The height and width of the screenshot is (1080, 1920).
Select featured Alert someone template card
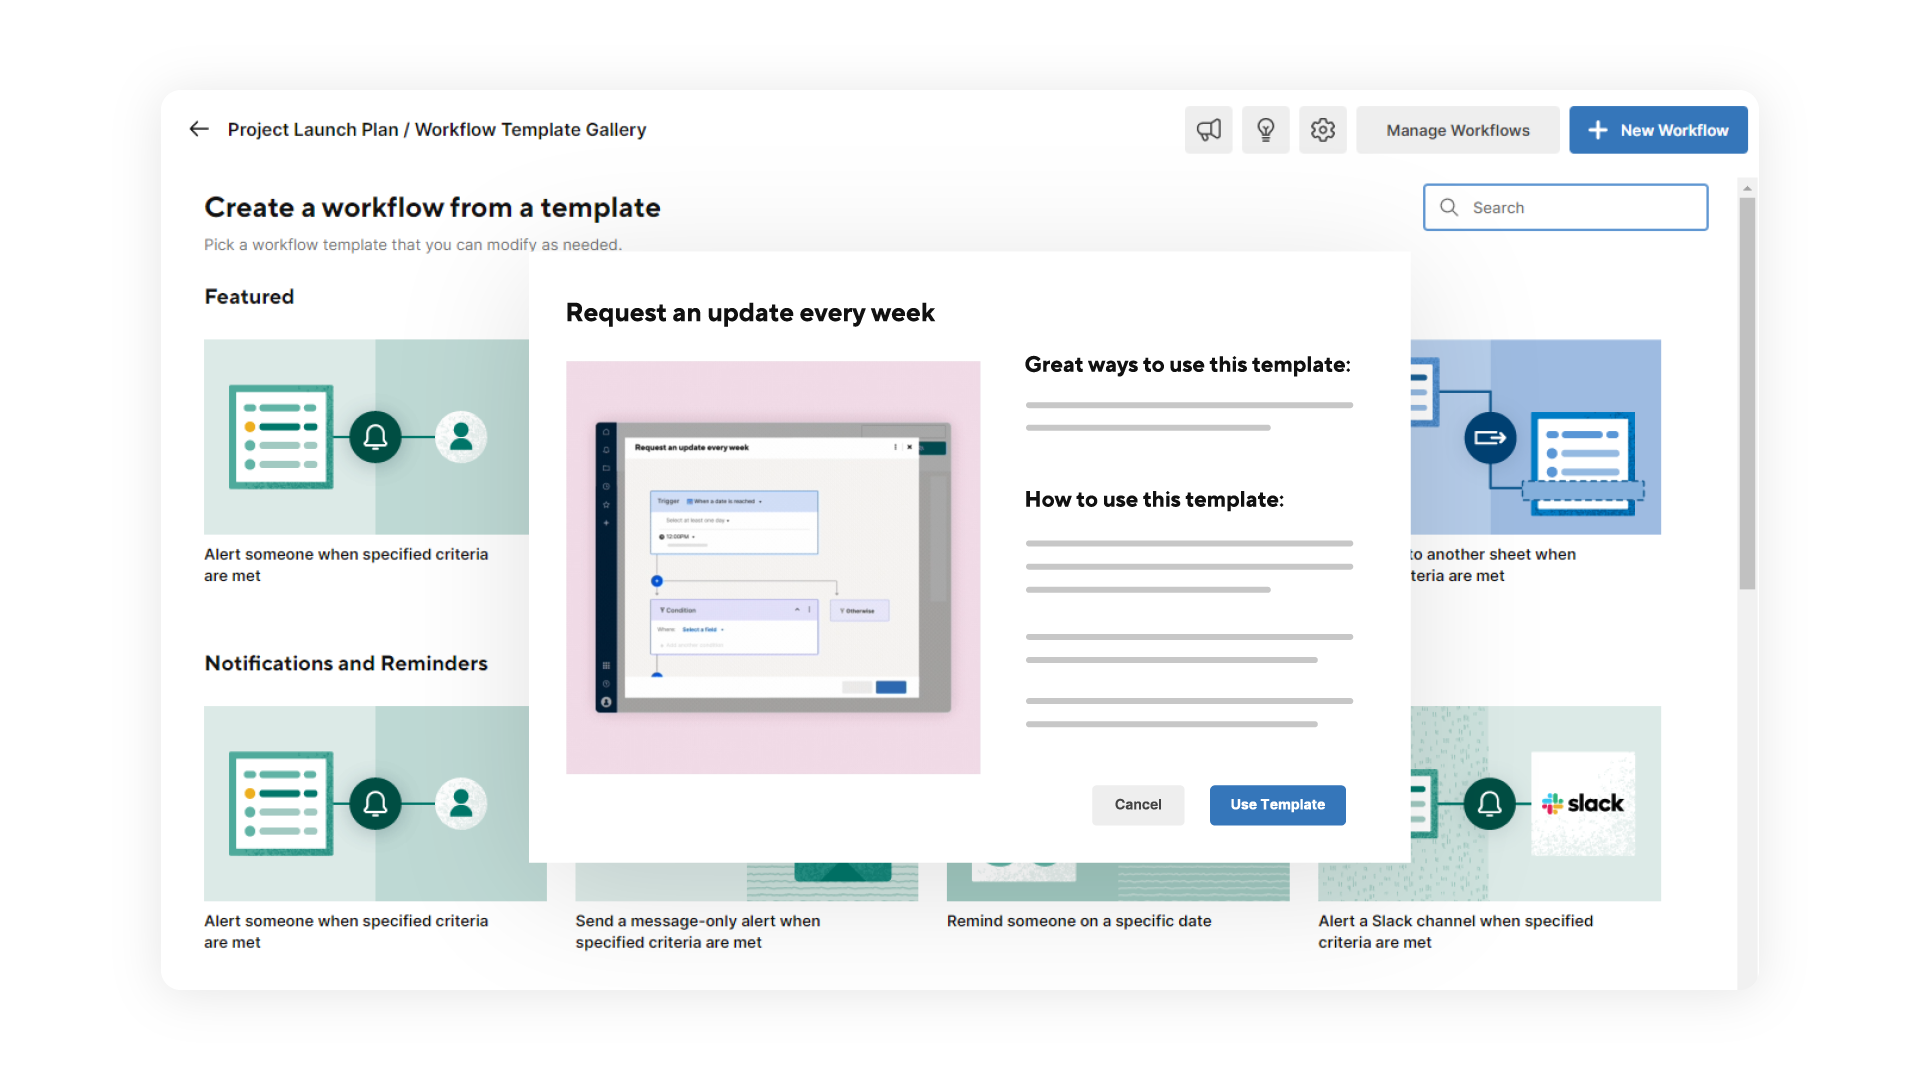coord(366,437)
